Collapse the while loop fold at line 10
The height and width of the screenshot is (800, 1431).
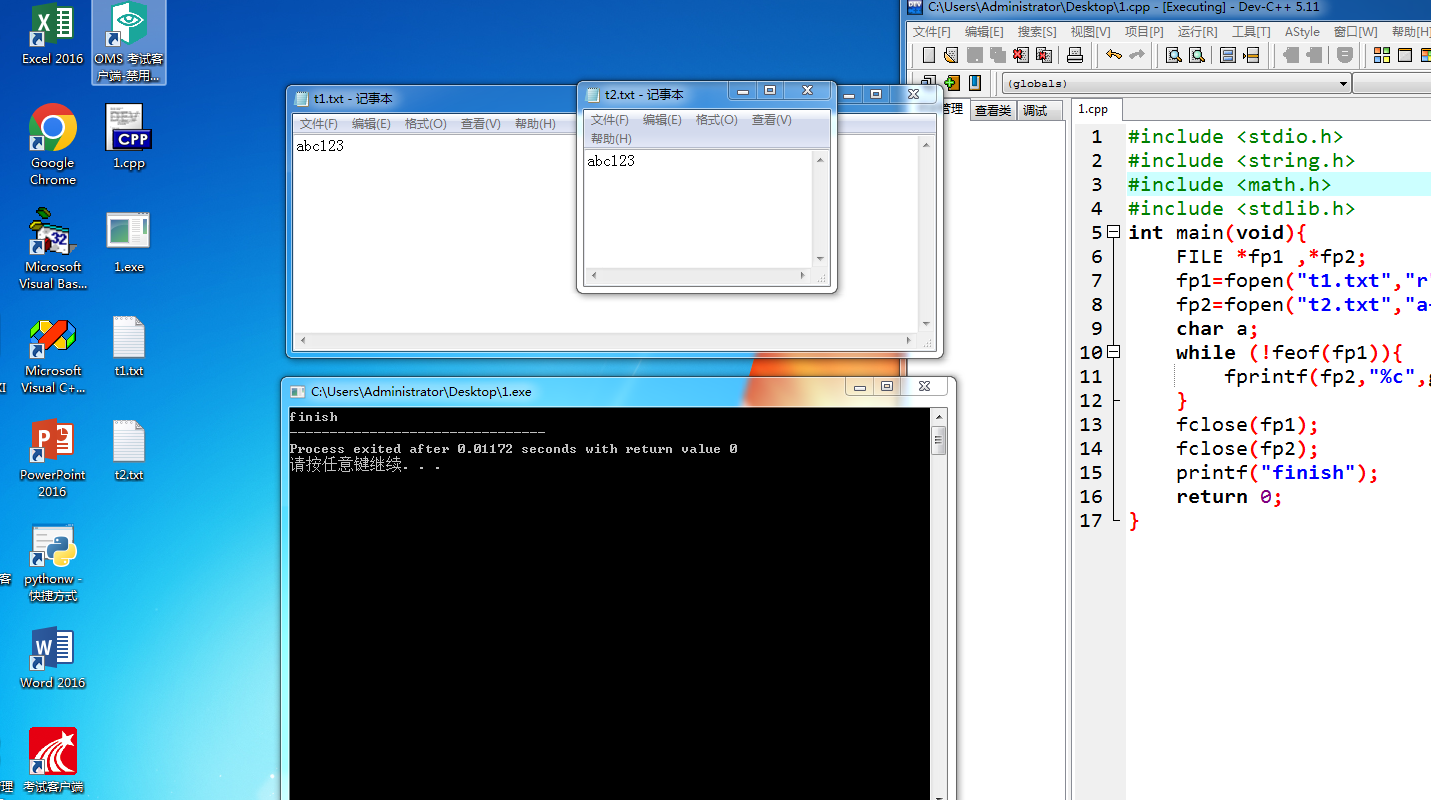coord(1114,352)
